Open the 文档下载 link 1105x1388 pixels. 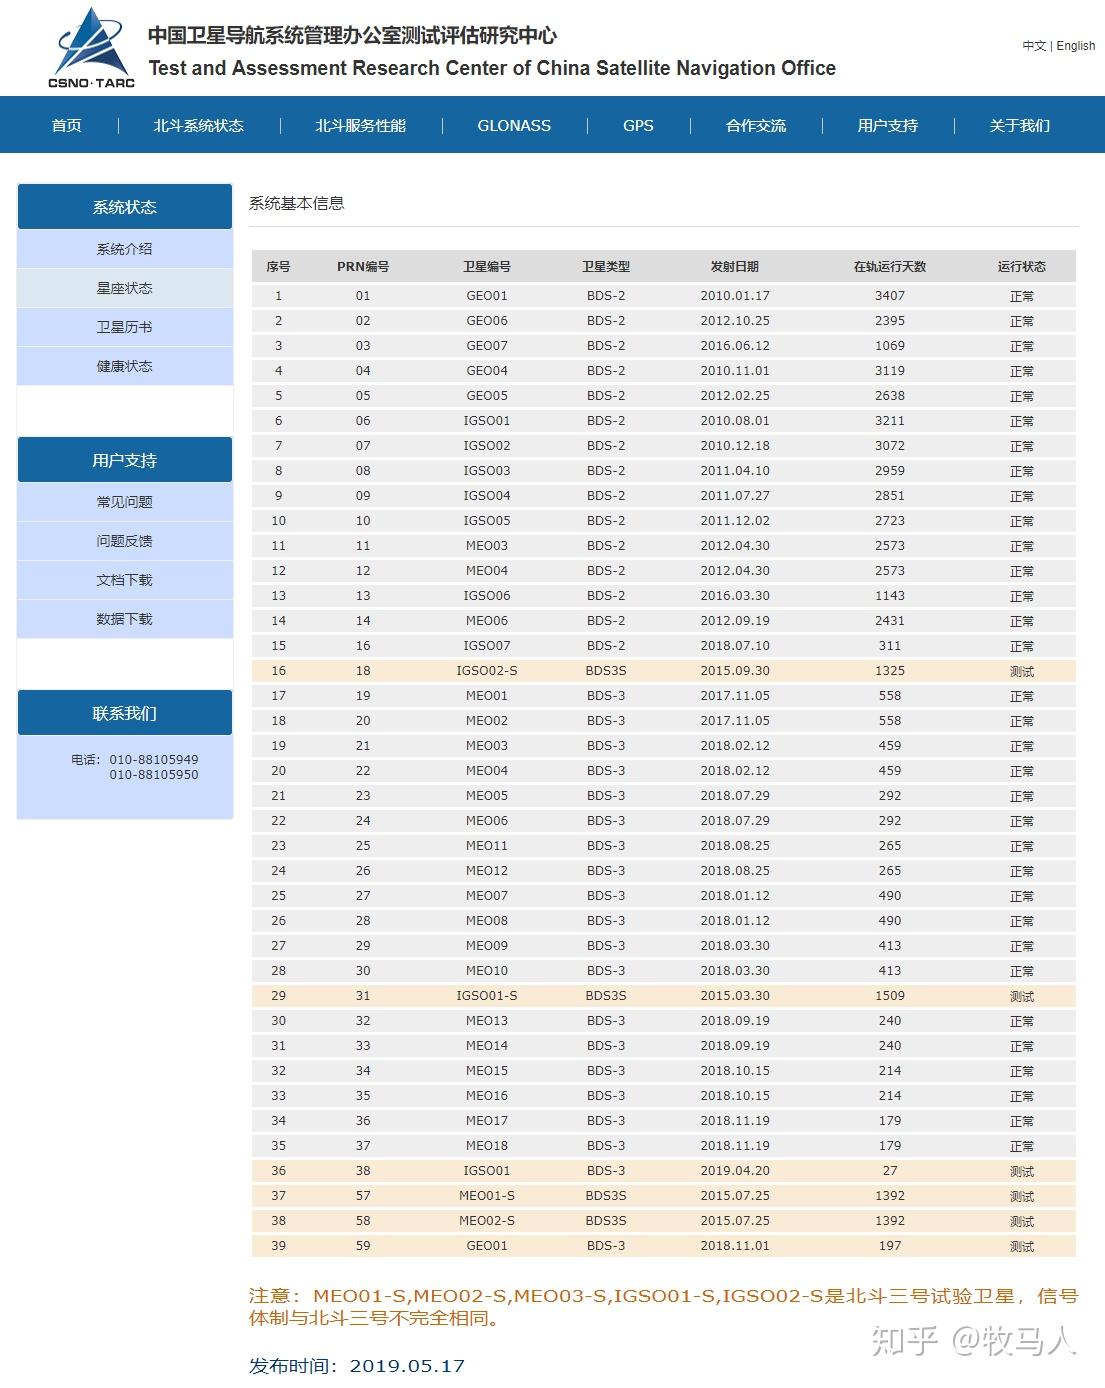pos(125,580)
